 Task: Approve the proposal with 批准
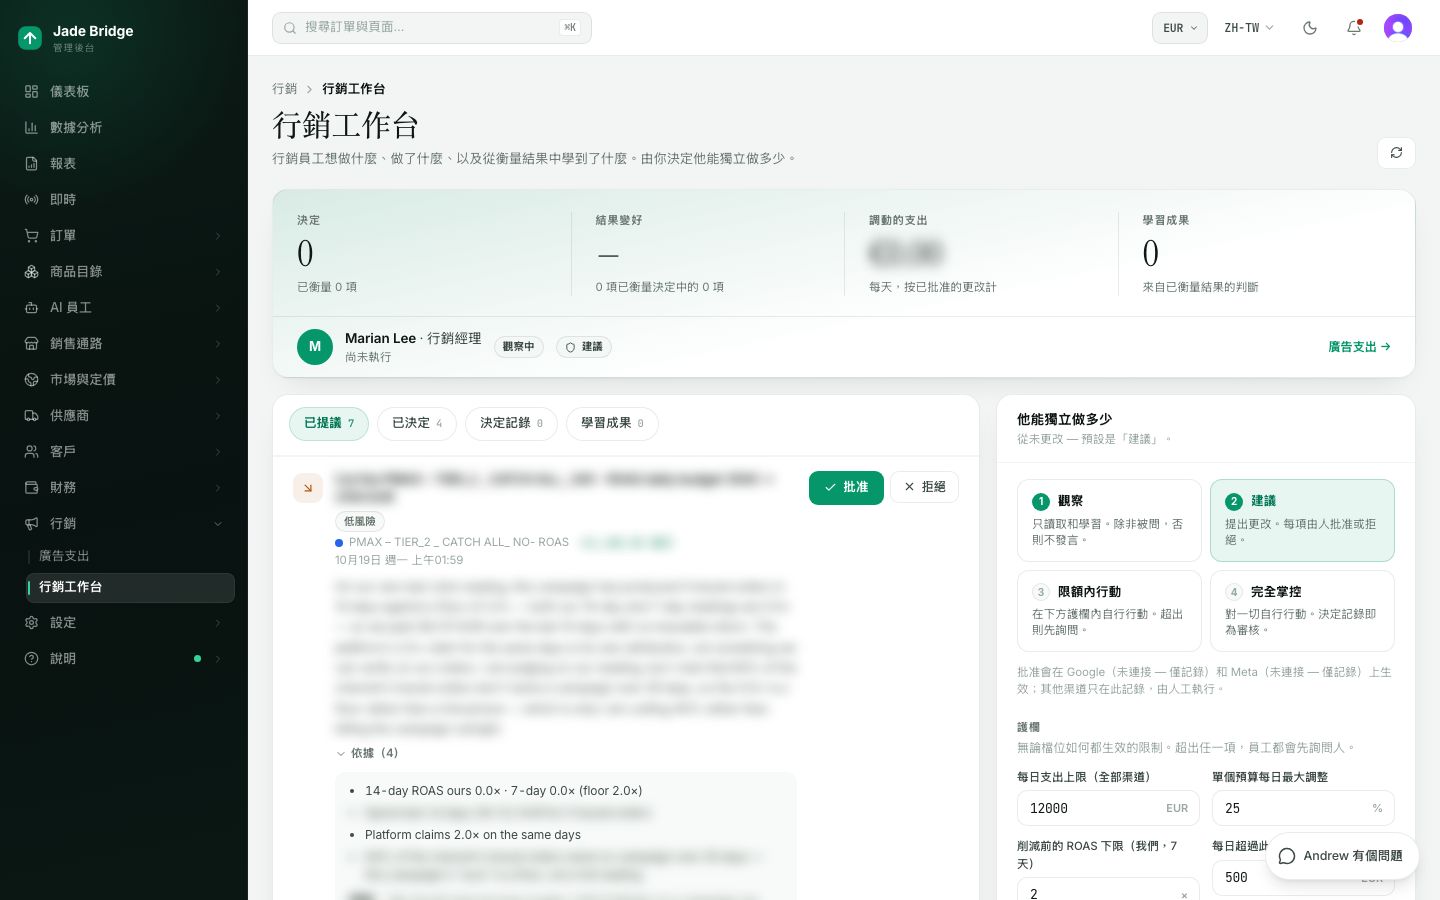pyautogui.click(x=846, y=487)
